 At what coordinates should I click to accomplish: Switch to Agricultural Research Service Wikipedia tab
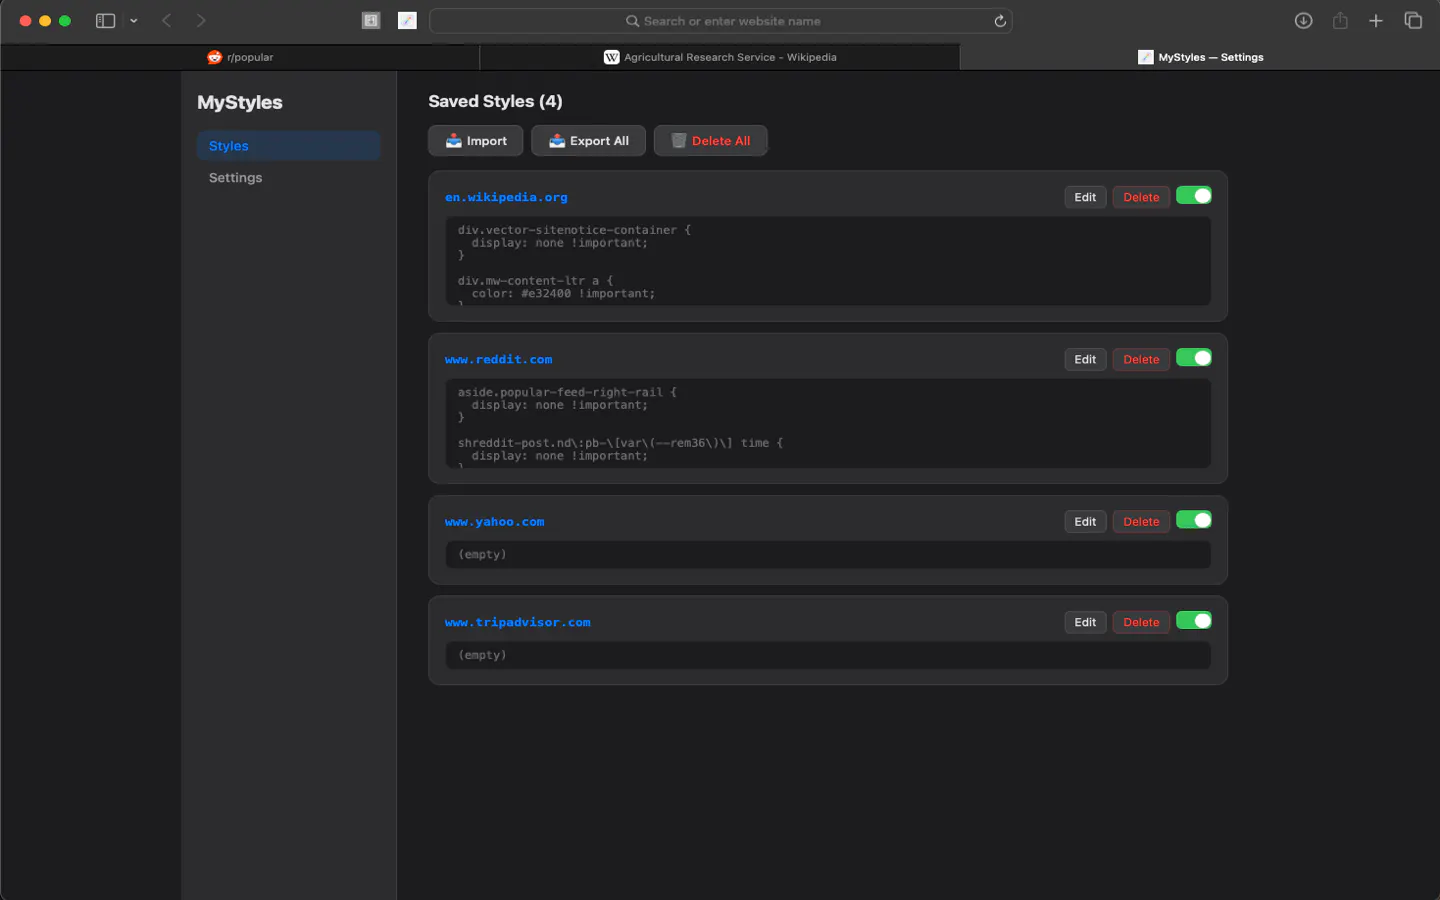[x=720, y=57]
